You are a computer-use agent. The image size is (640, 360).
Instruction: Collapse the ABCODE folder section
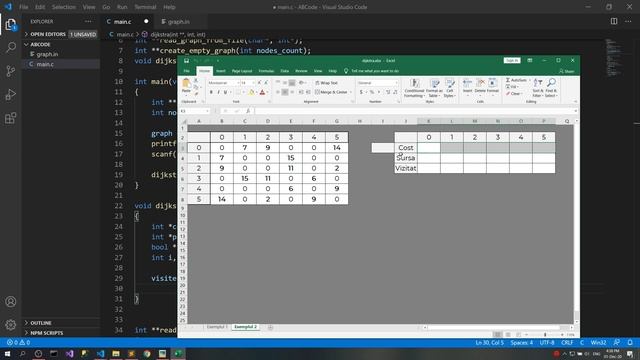pos(38,44)
